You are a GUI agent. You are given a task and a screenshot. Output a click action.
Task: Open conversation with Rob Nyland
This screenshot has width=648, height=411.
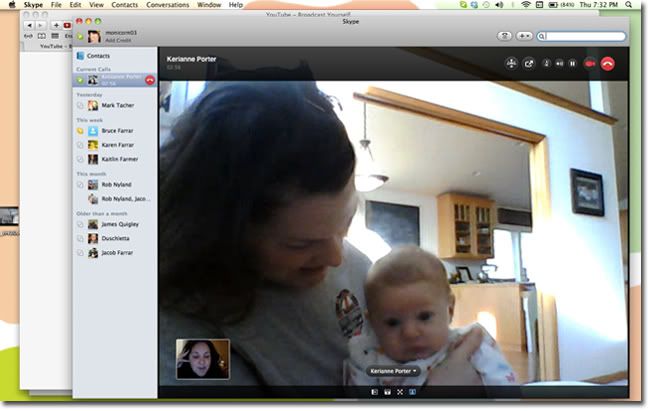tap(115, 185)
